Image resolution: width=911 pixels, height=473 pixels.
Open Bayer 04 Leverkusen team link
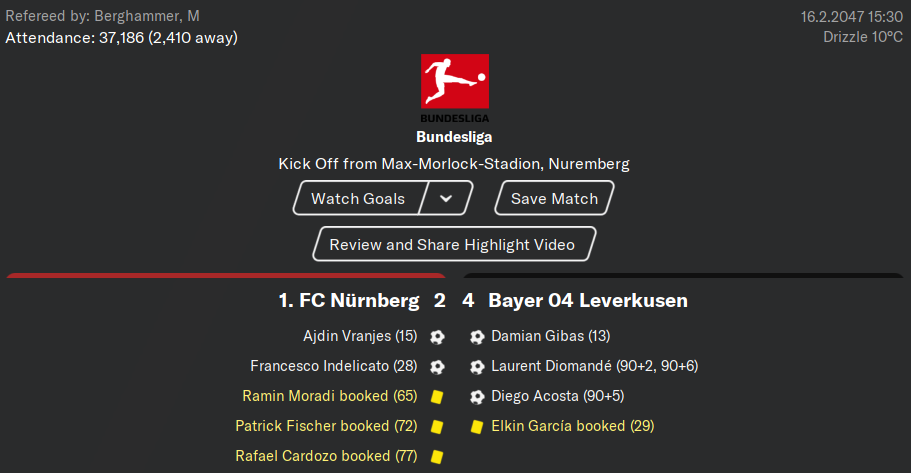tap(588, 300)
